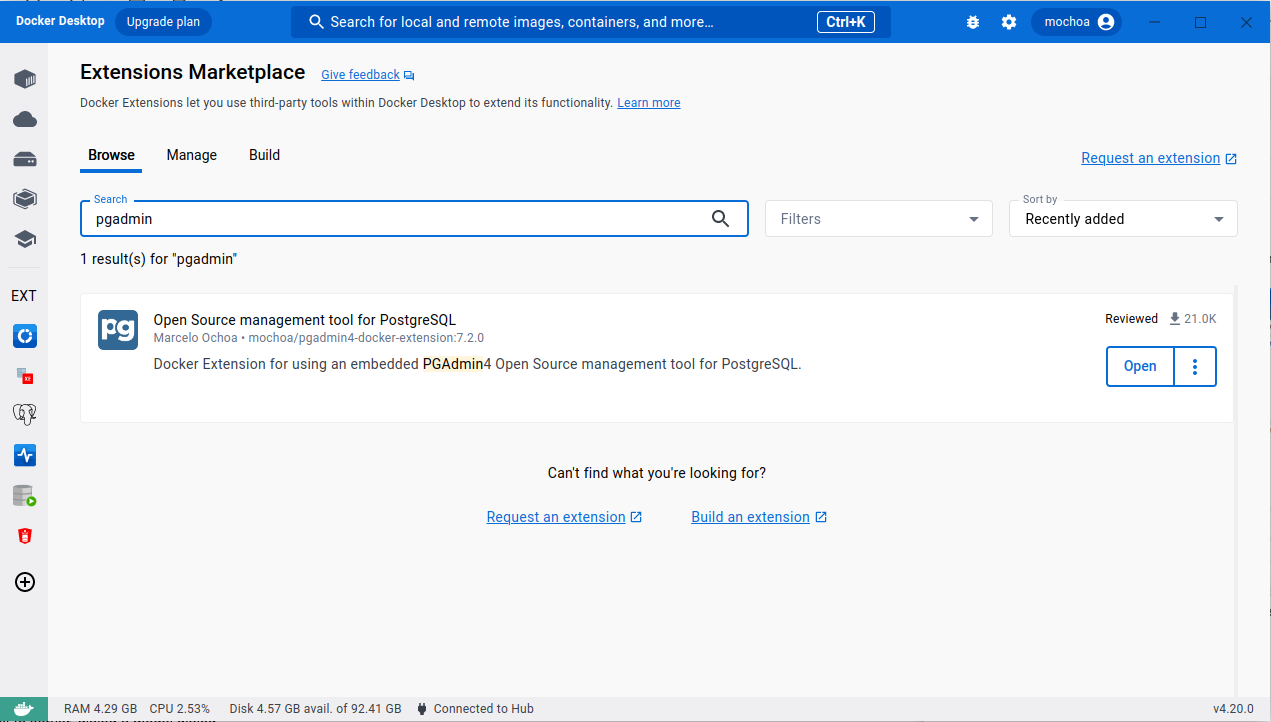Expand the Filters dropdown
This screenshot has height=722, width=1271.
(x=878, y=219)
